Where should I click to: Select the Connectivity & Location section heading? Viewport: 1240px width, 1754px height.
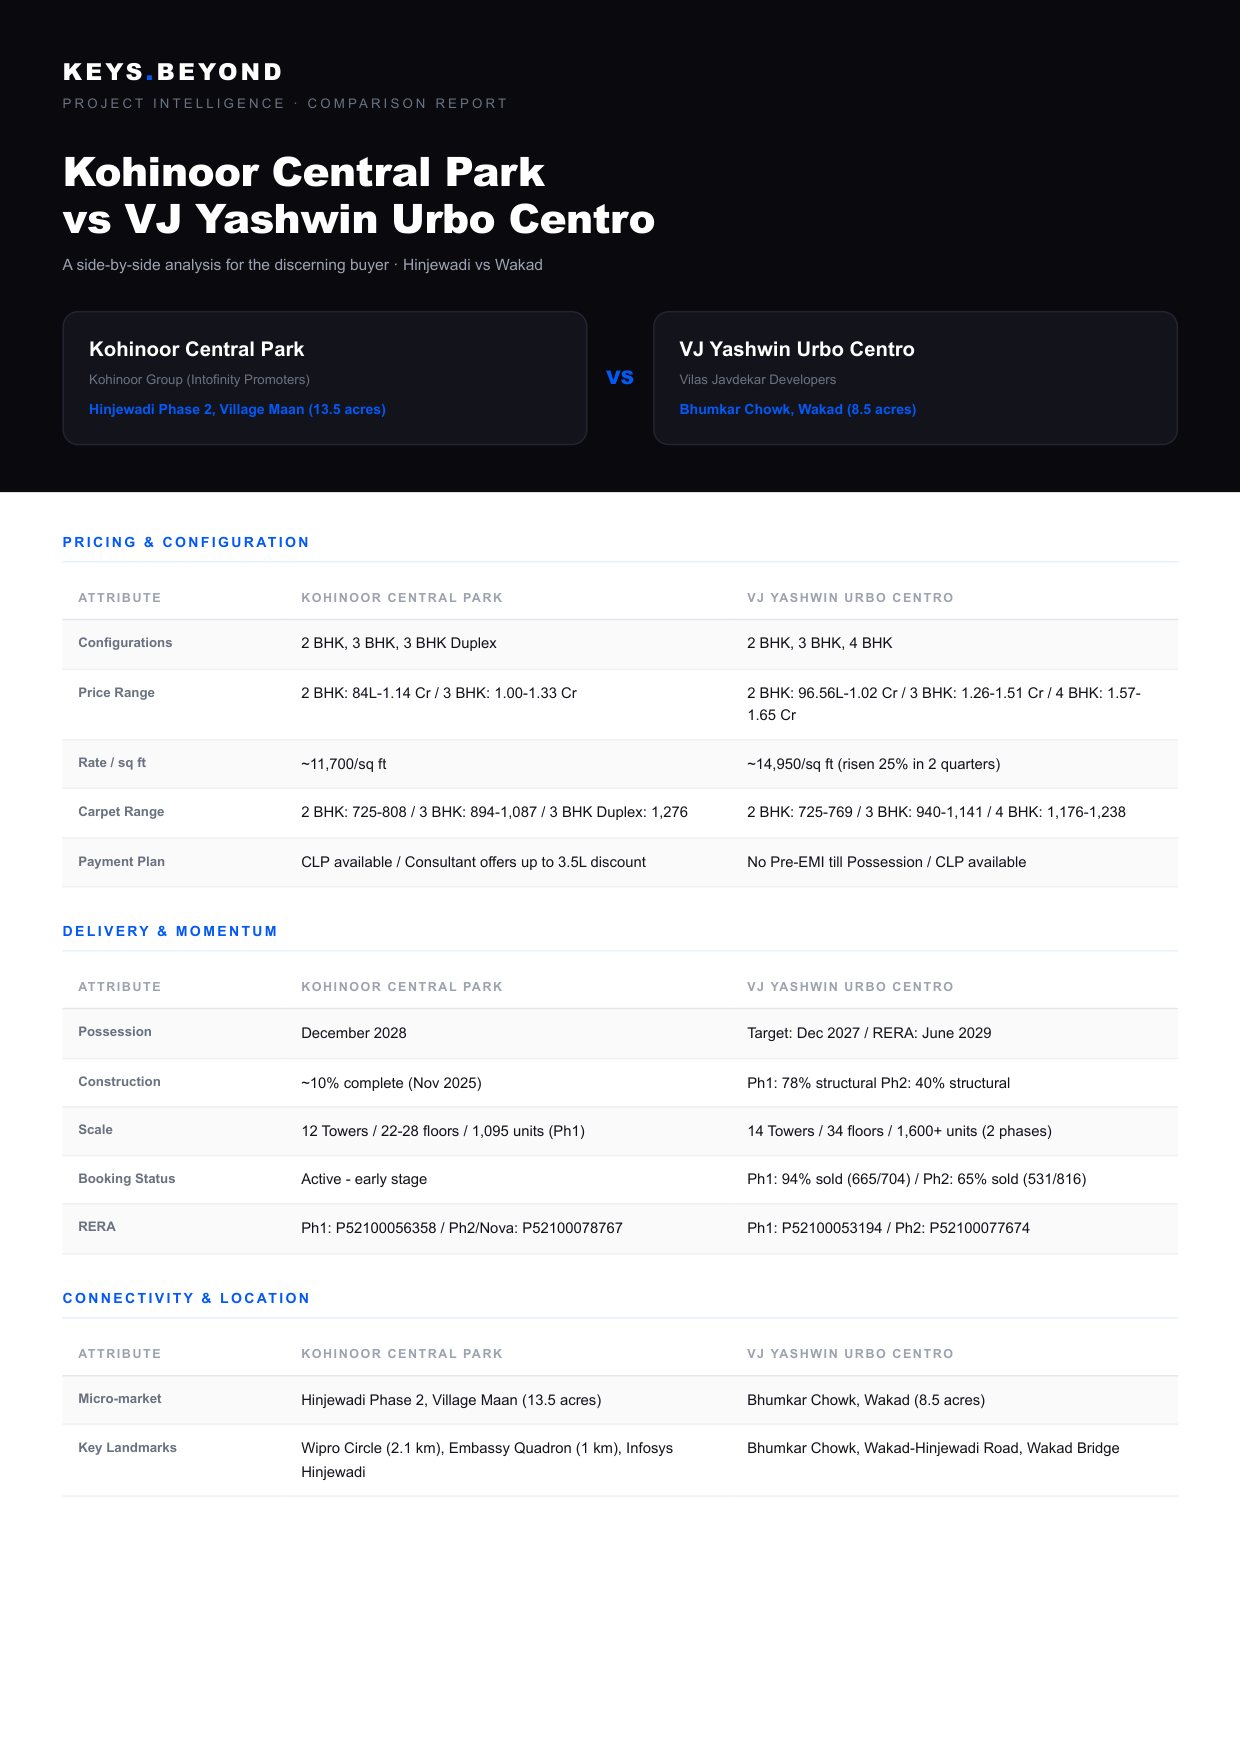click(186, 1298)
